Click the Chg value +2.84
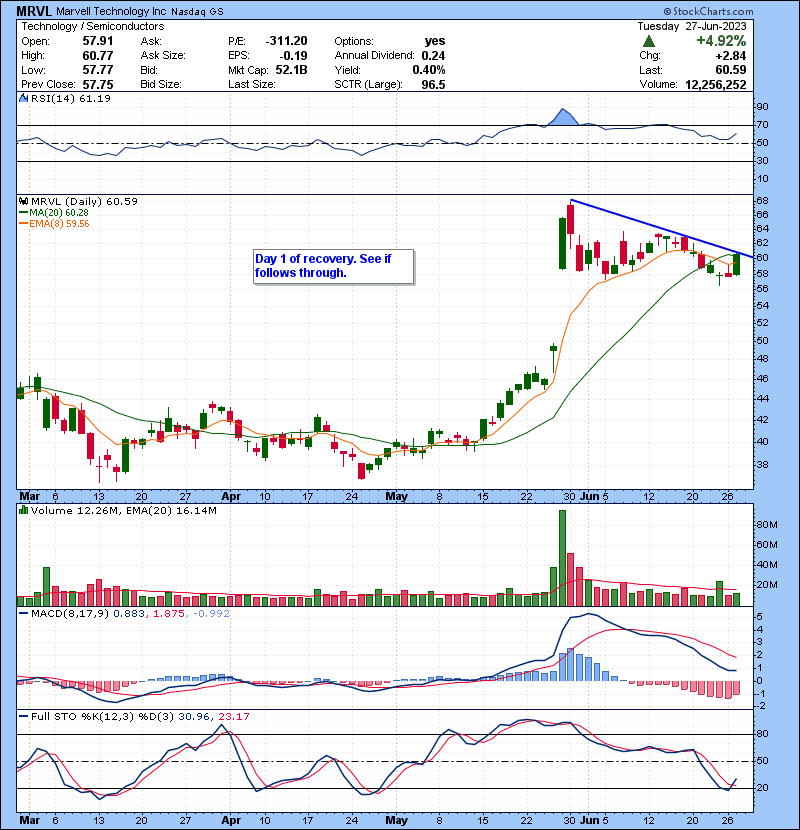Image resolution: width=800 pixels, height=830 pixels. [731, 56]
